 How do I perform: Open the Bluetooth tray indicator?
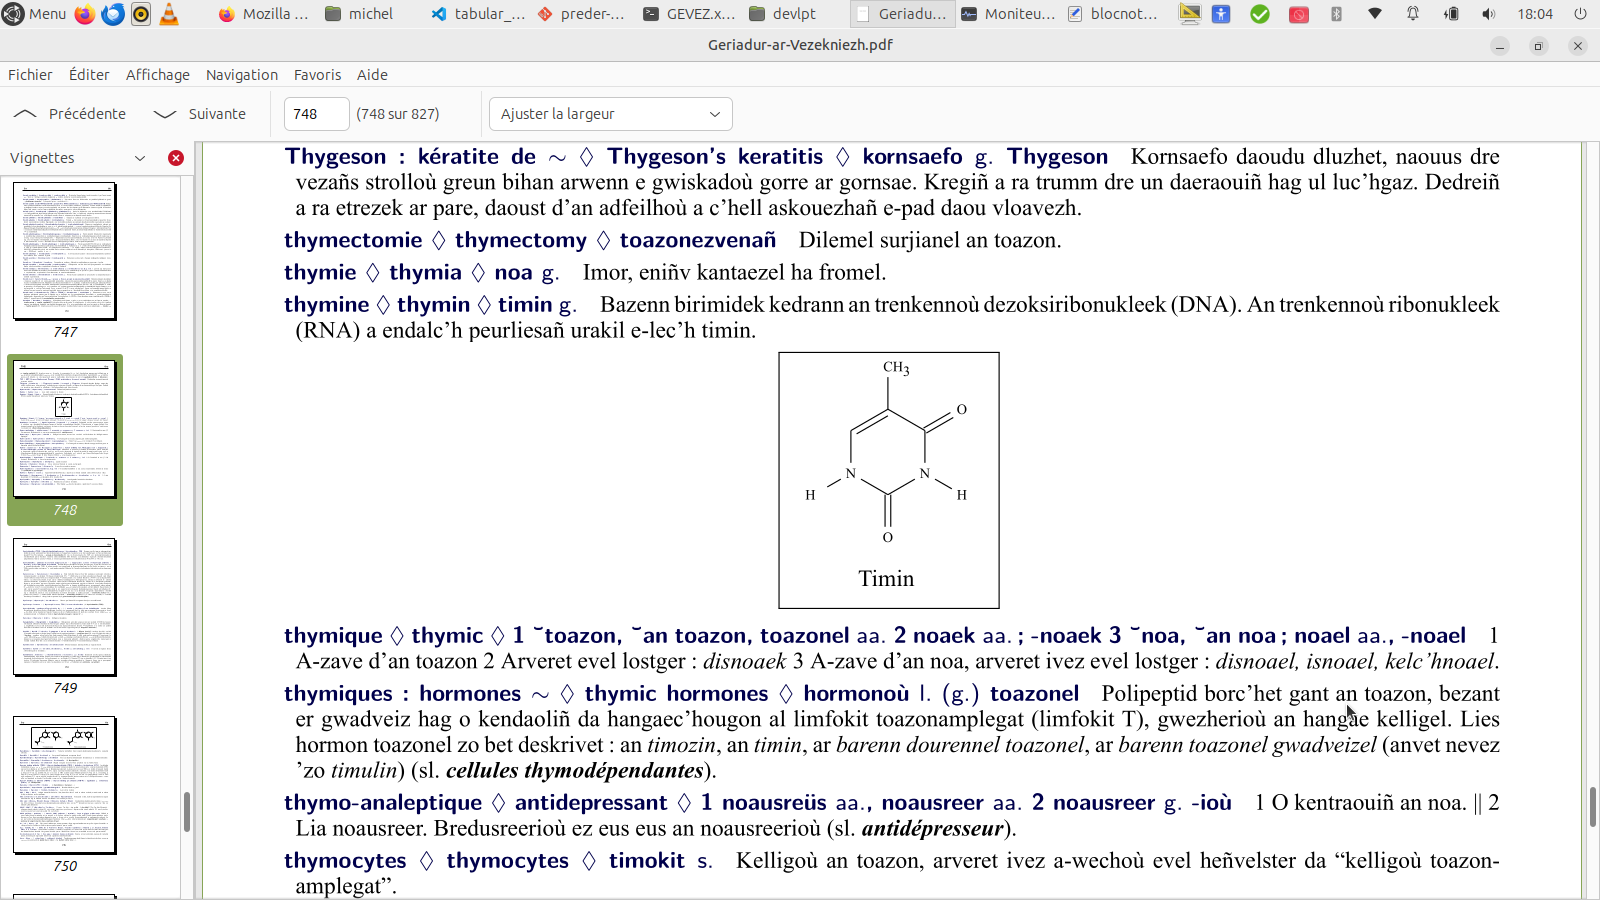point(1337,14)
